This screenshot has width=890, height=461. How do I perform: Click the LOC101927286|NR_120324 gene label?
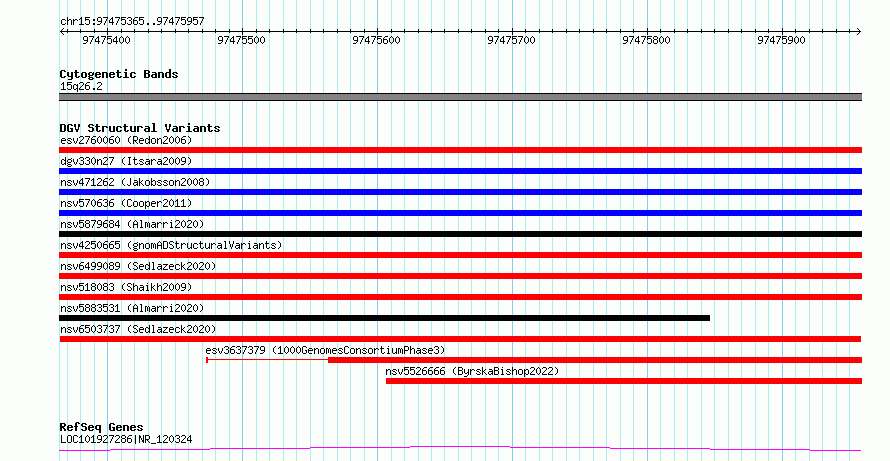point(126,439)
